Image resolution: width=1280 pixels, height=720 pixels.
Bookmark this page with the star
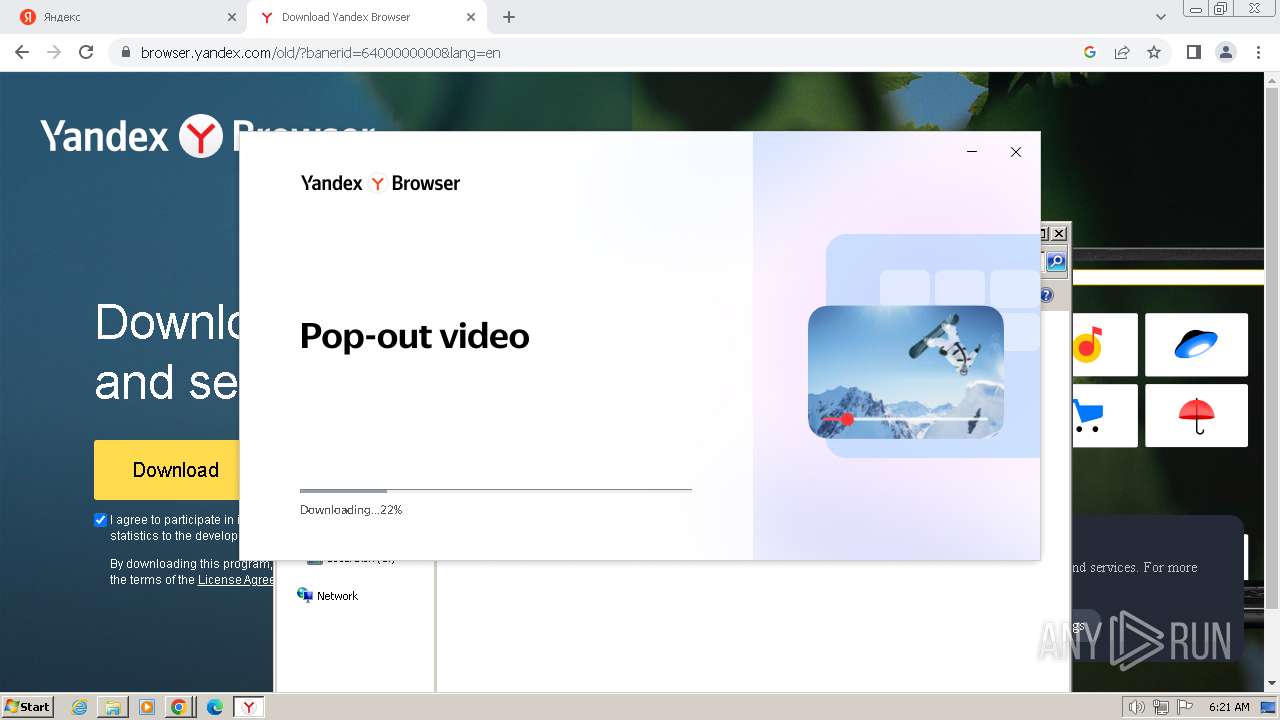pos(1154,52)
